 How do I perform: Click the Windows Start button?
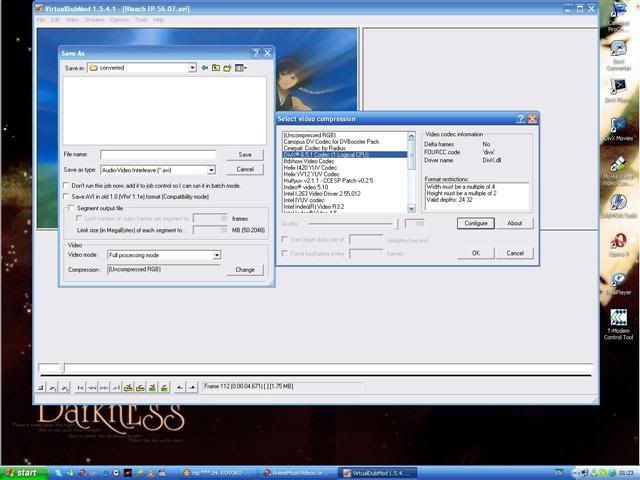click(x=22, y=472)
